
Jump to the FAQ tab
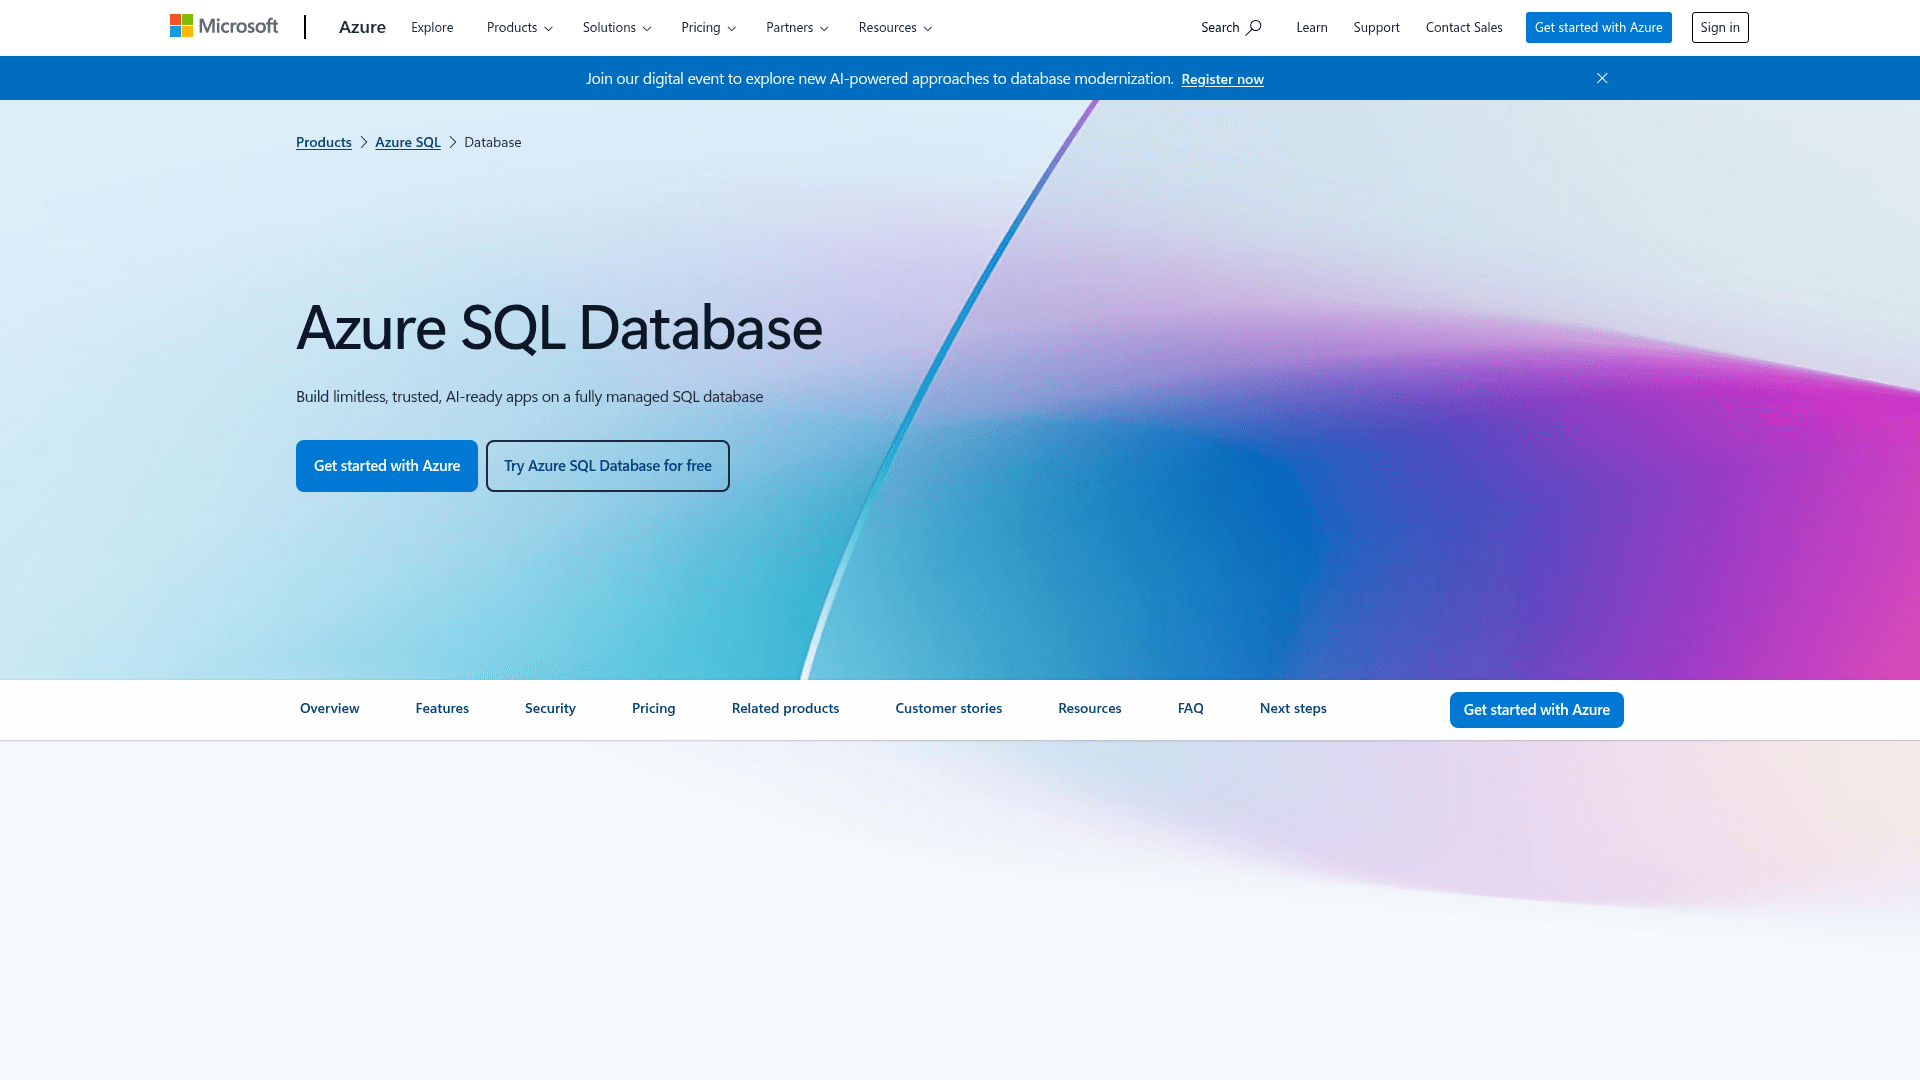point(1191,708)
